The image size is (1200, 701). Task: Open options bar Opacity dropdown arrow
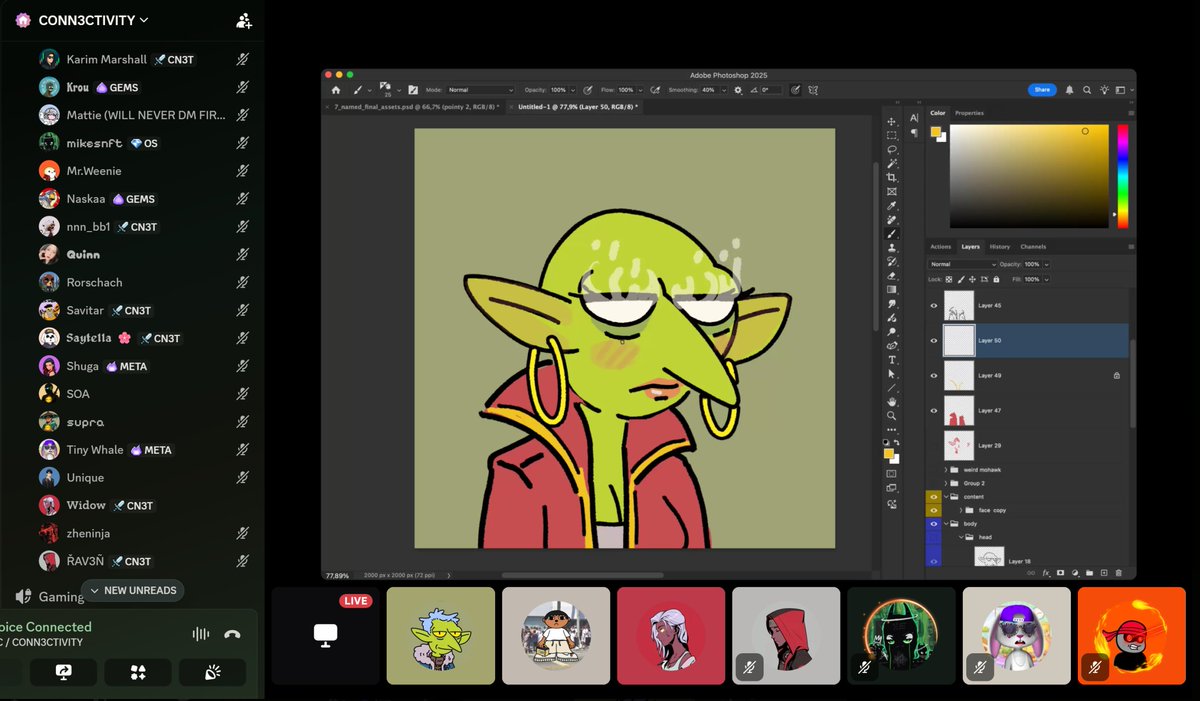tap(573, 89)
